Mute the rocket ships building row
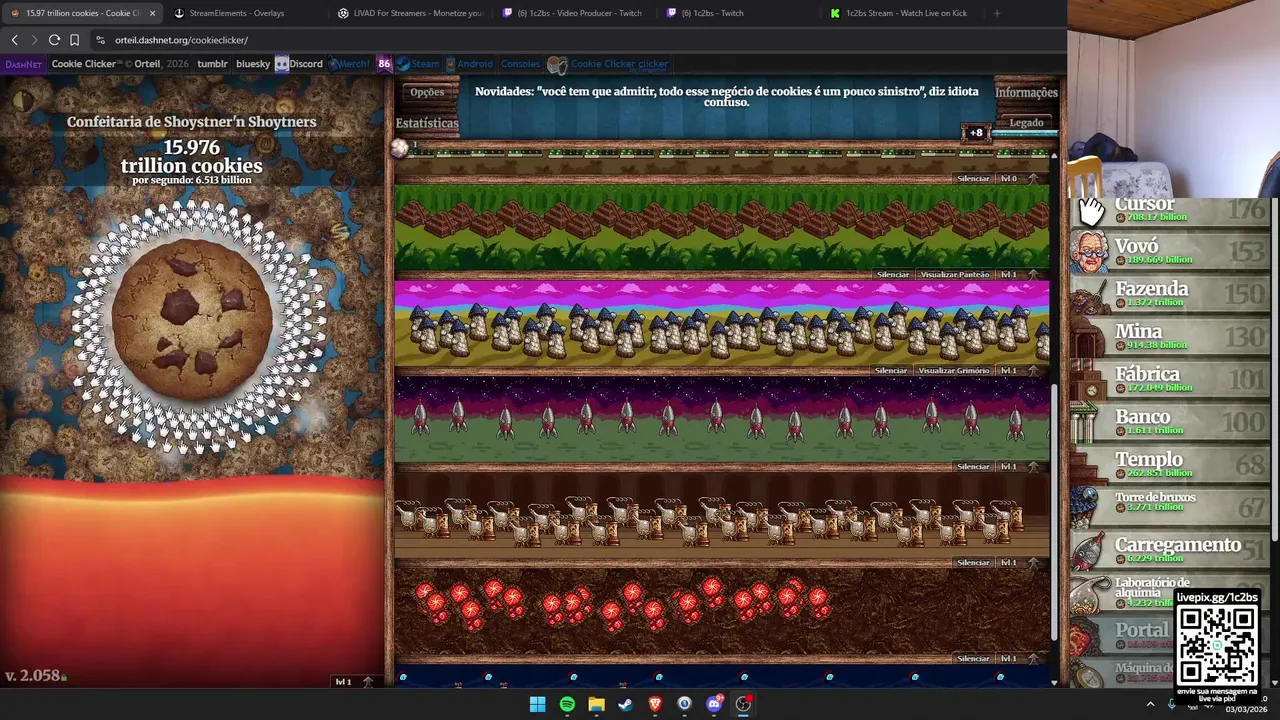Viewport: 1280px width, 720px height. [973, 466]
